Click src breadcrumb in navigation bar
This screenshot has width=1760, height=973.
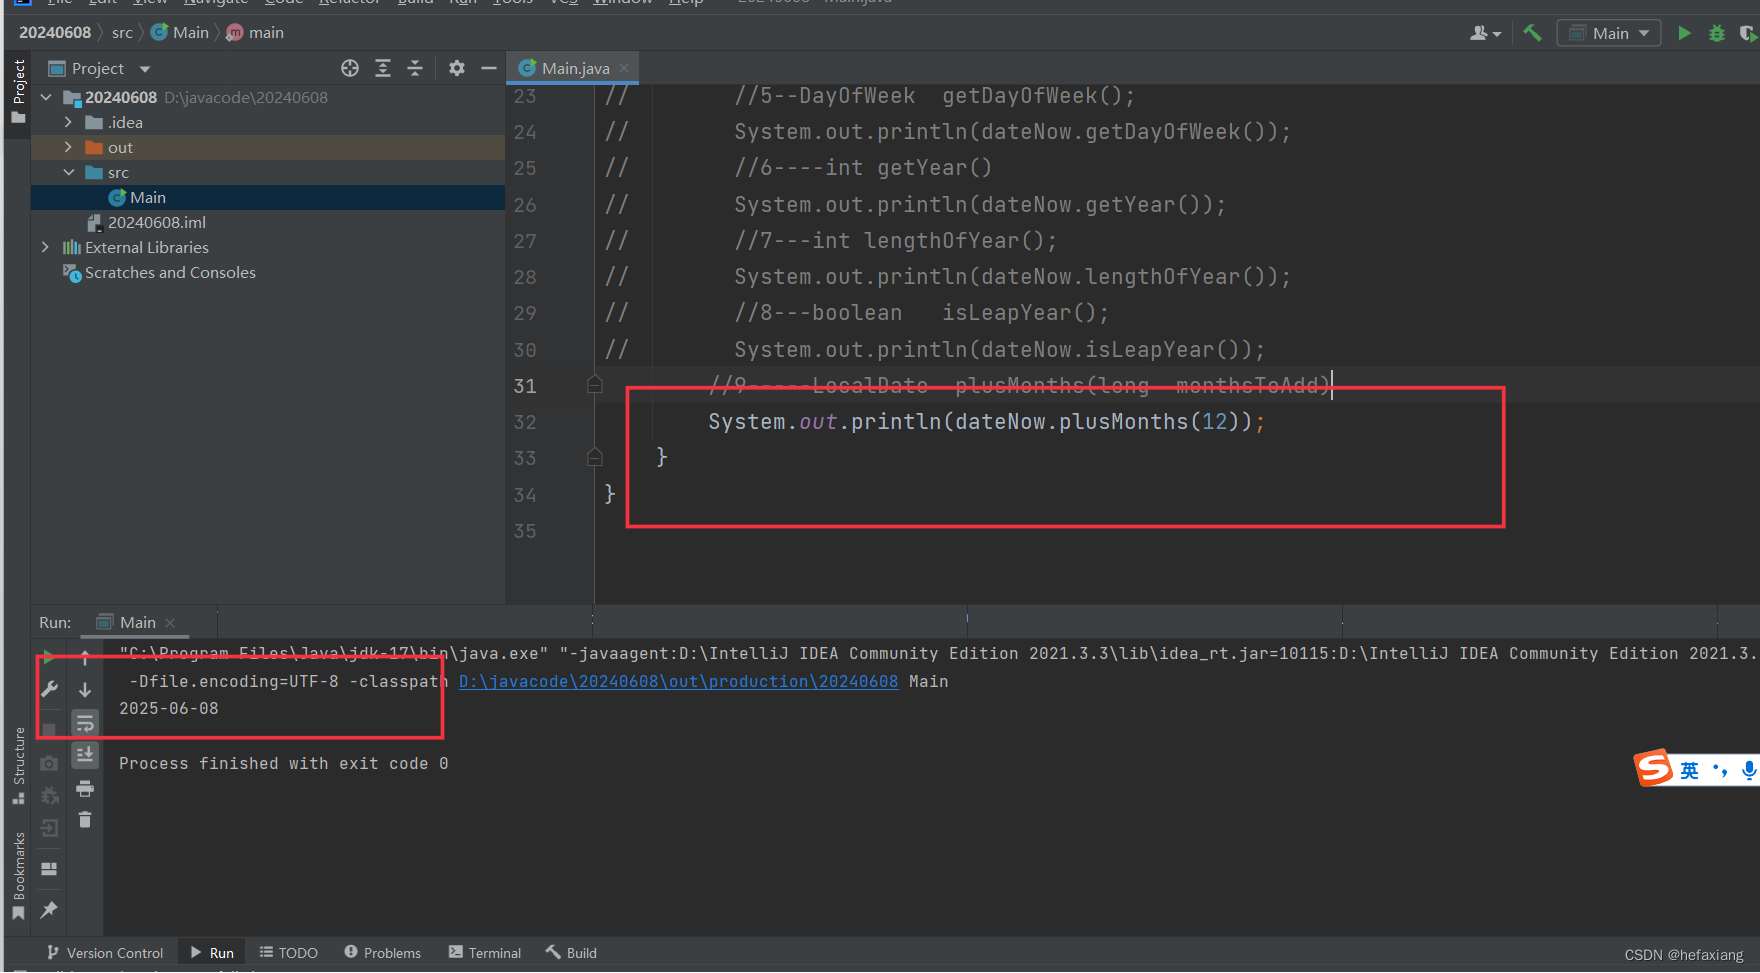point(122,32)
